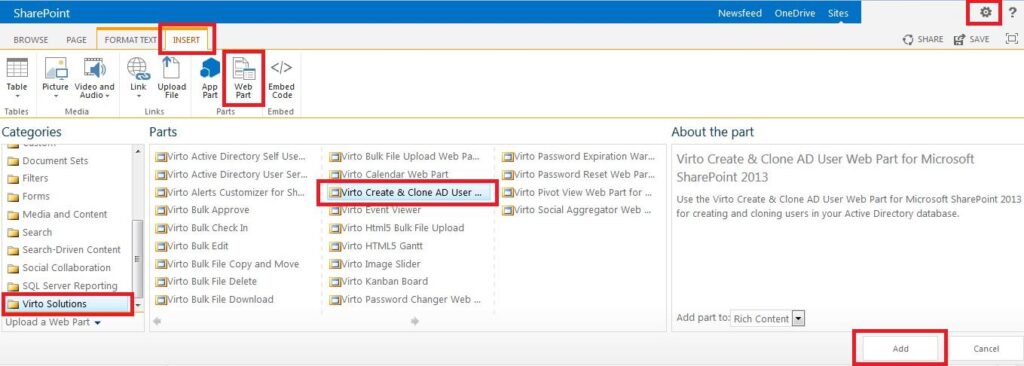Go to the previous parts page arrow
1024x366 pixels.
coord(157,321)
